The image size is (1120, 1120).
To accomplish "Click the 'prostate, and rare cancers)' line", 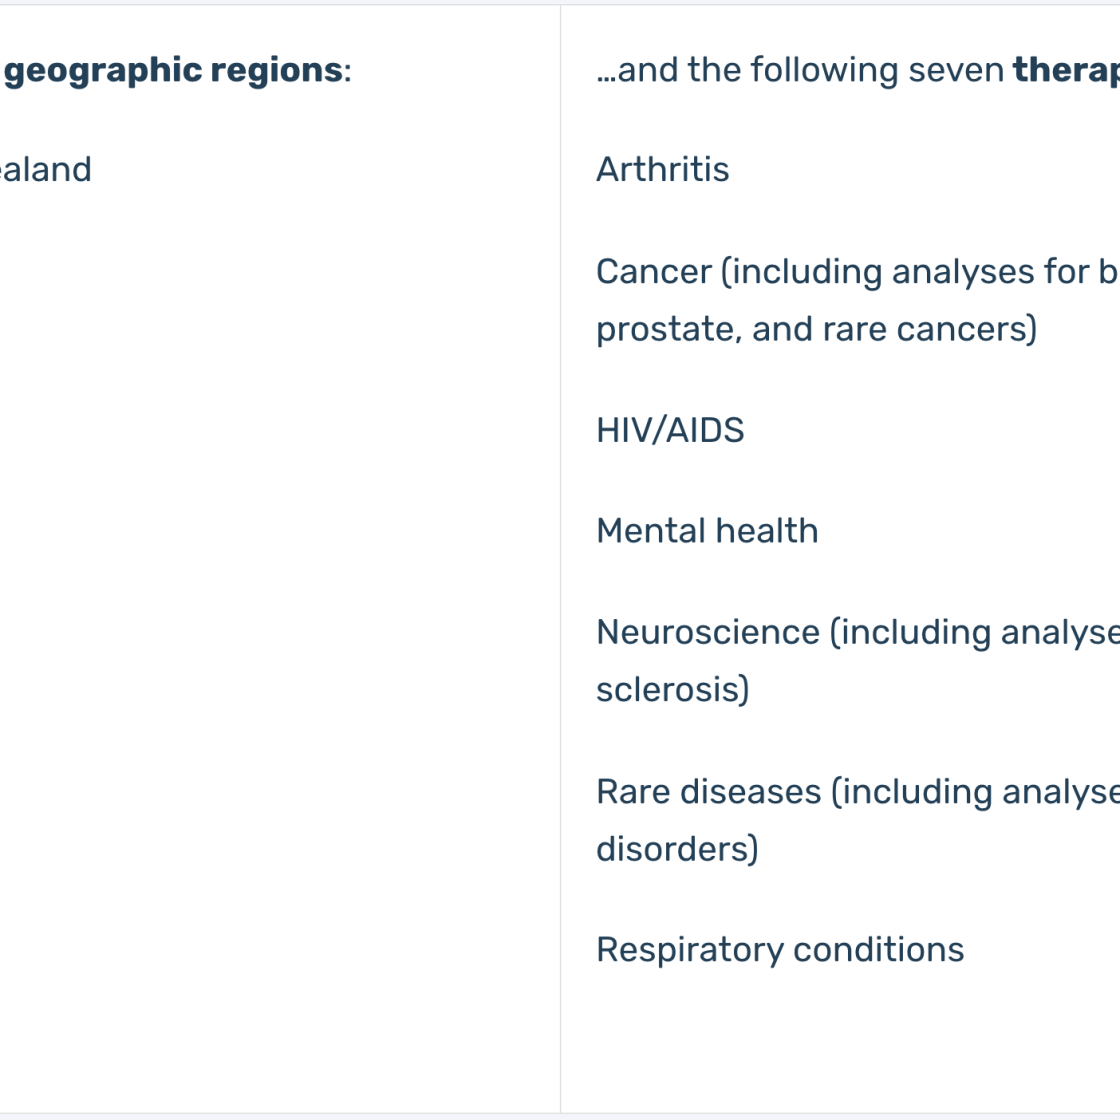I will pyautogui.click(x=816, y=329).
